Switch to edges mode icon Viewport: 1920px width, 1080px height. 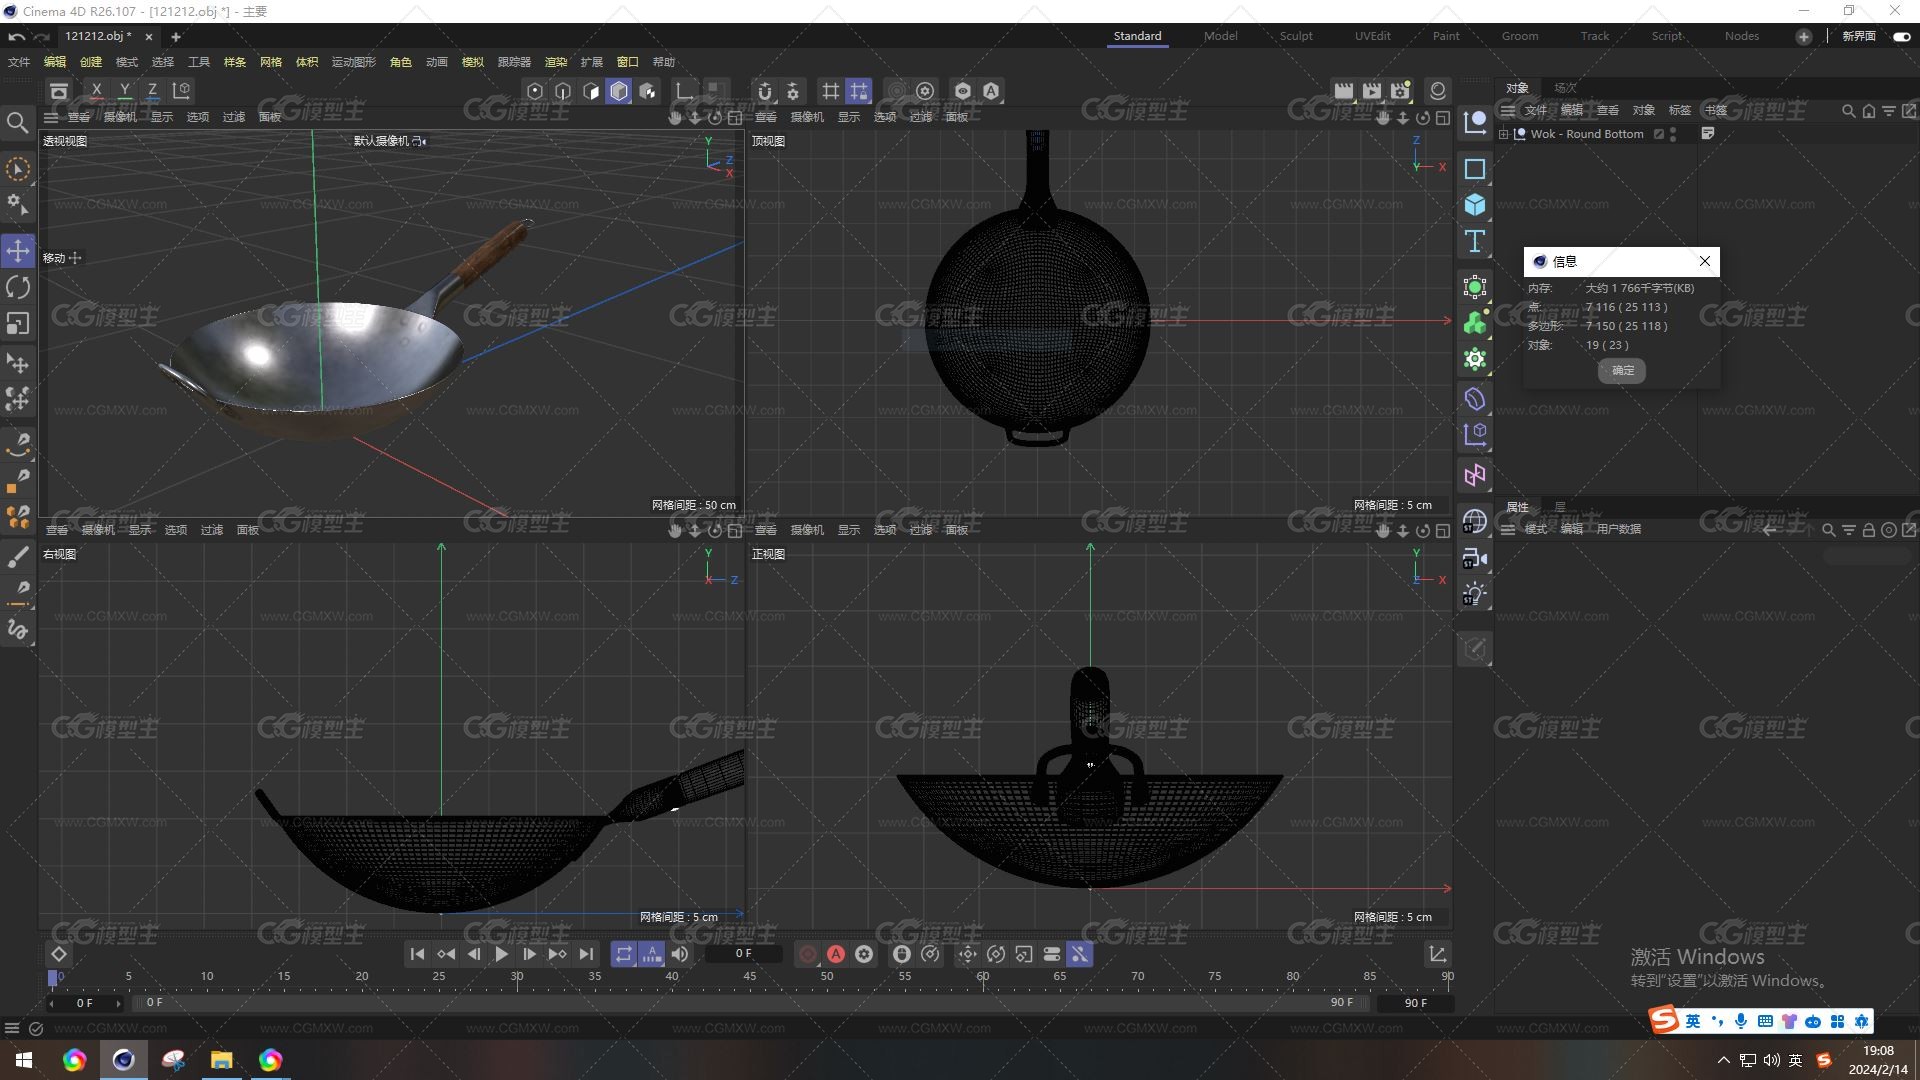(563, 91)
